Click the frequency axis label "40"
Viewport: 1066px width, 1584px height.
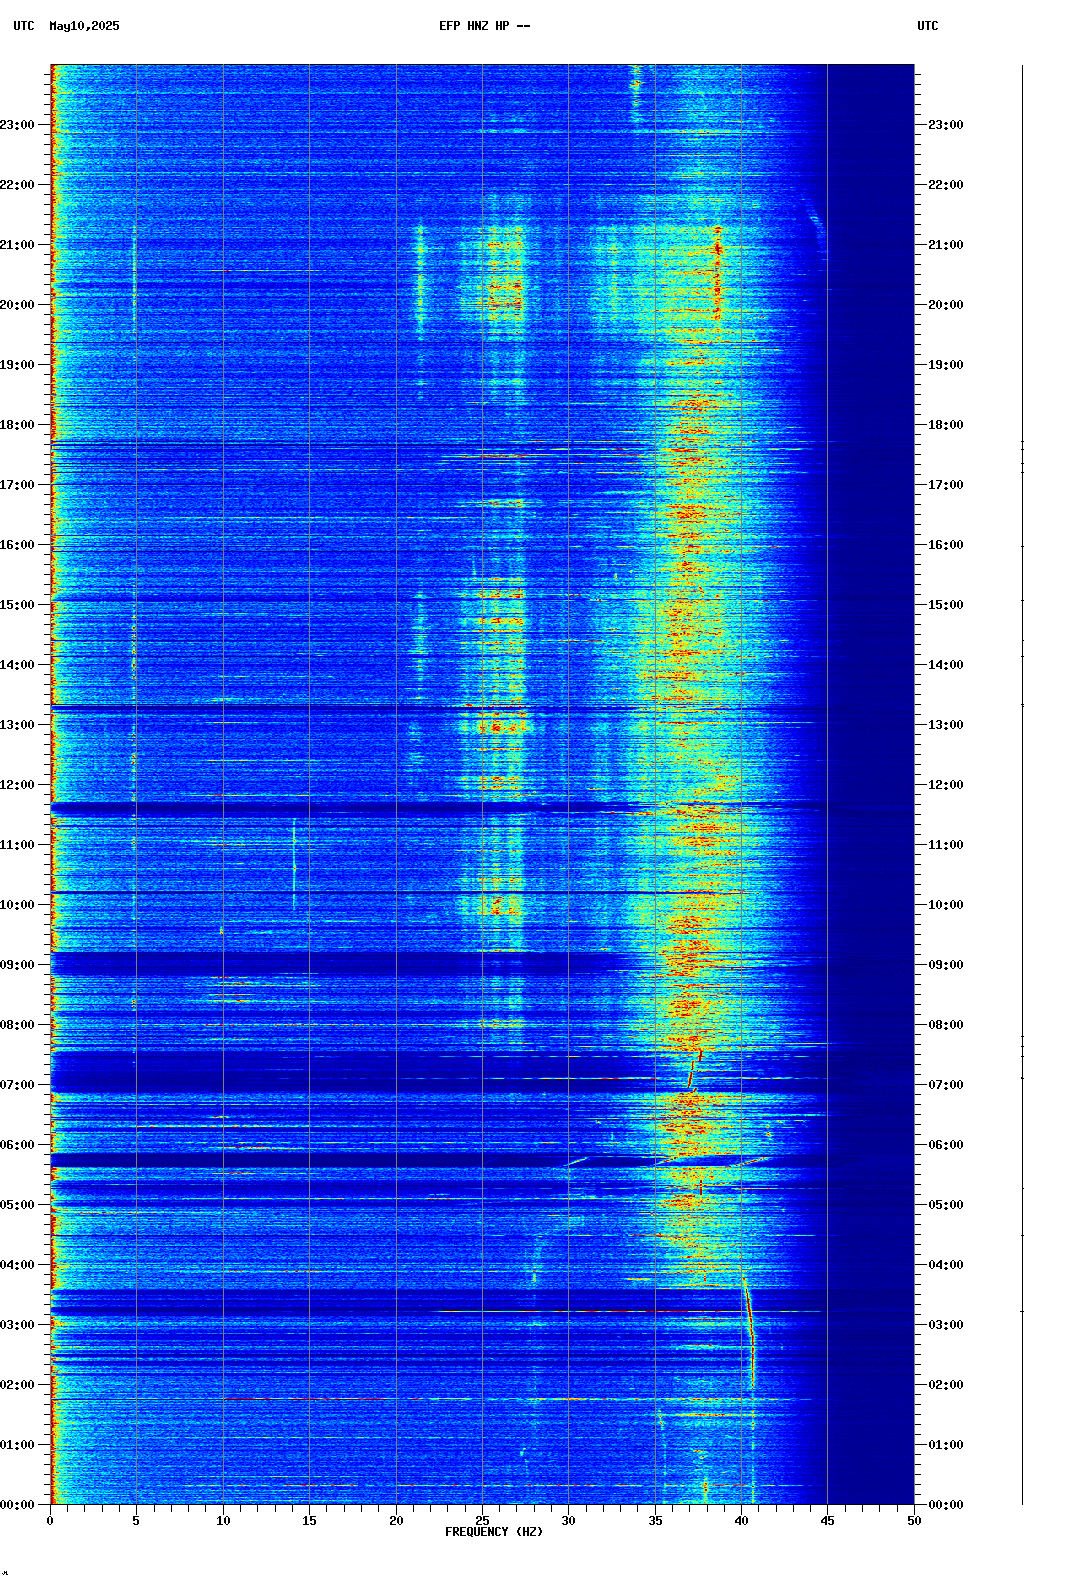click(x=741, y=1521)
